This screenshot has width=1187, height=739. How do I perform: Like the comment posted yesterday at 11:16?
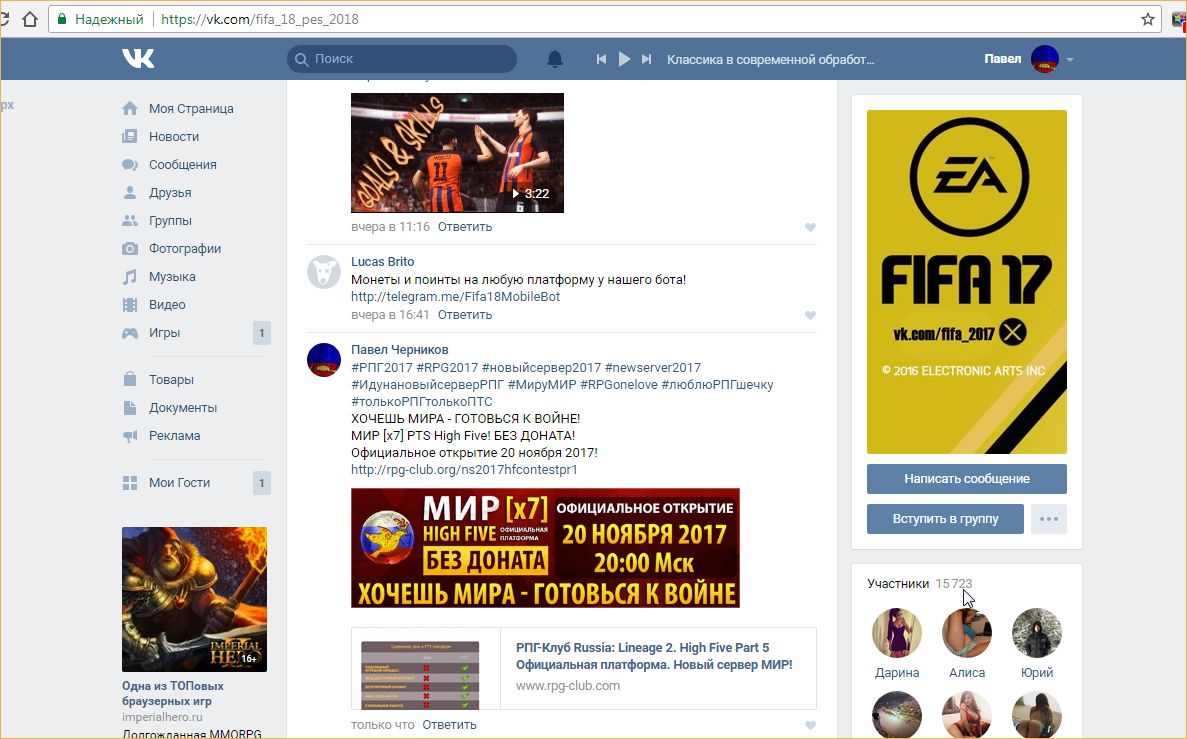810,227
